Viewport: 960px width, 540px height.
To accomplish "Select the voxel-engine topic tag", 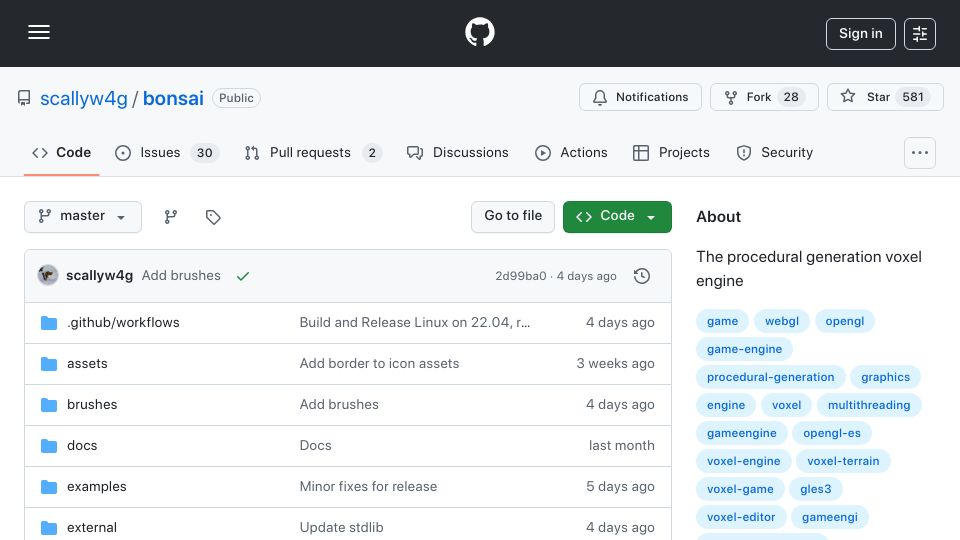I will click(x=743, y=462).
